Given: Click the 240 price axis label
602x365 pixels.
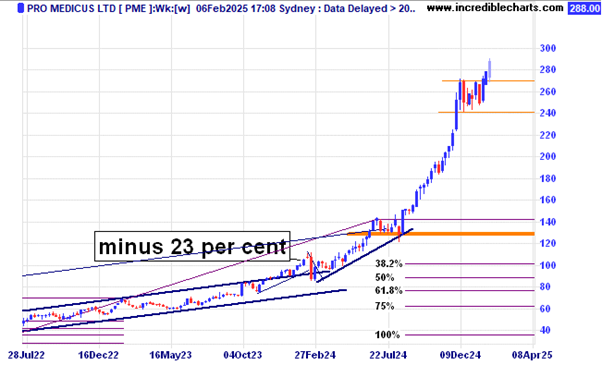Looking at the screenshot, I should pos(548,113).
